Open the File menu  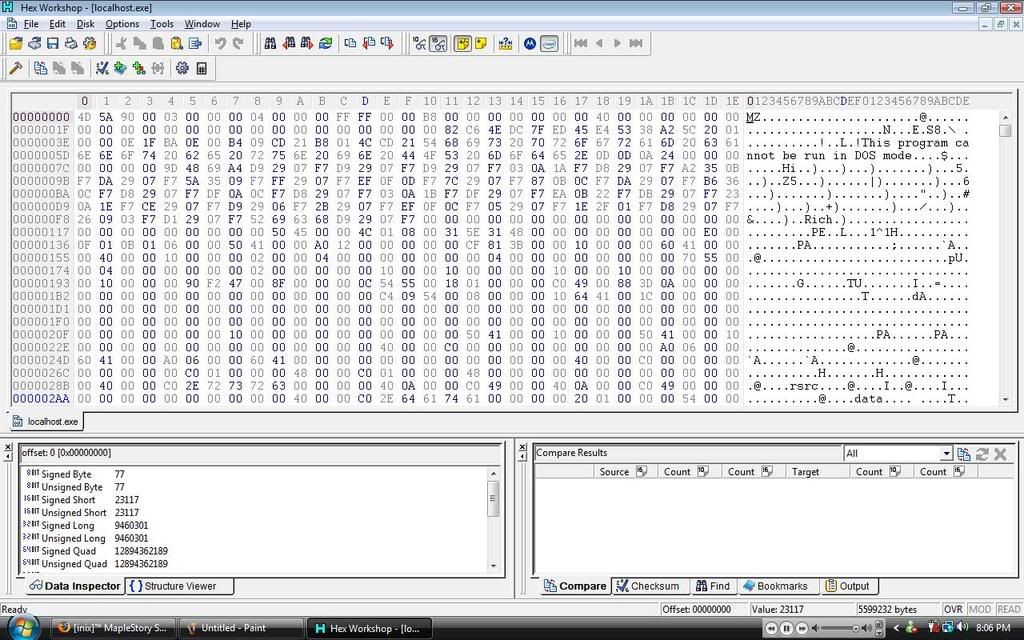31,24
